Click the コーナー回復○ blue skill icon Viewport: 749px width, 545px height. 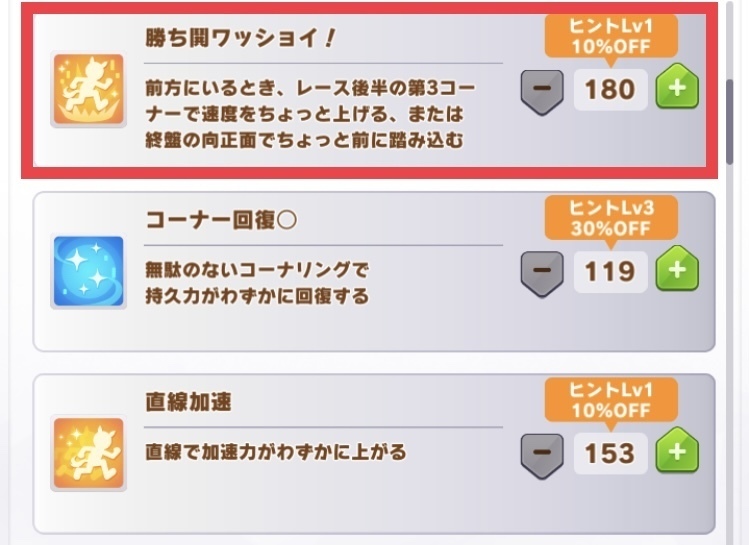click(88, 271)
